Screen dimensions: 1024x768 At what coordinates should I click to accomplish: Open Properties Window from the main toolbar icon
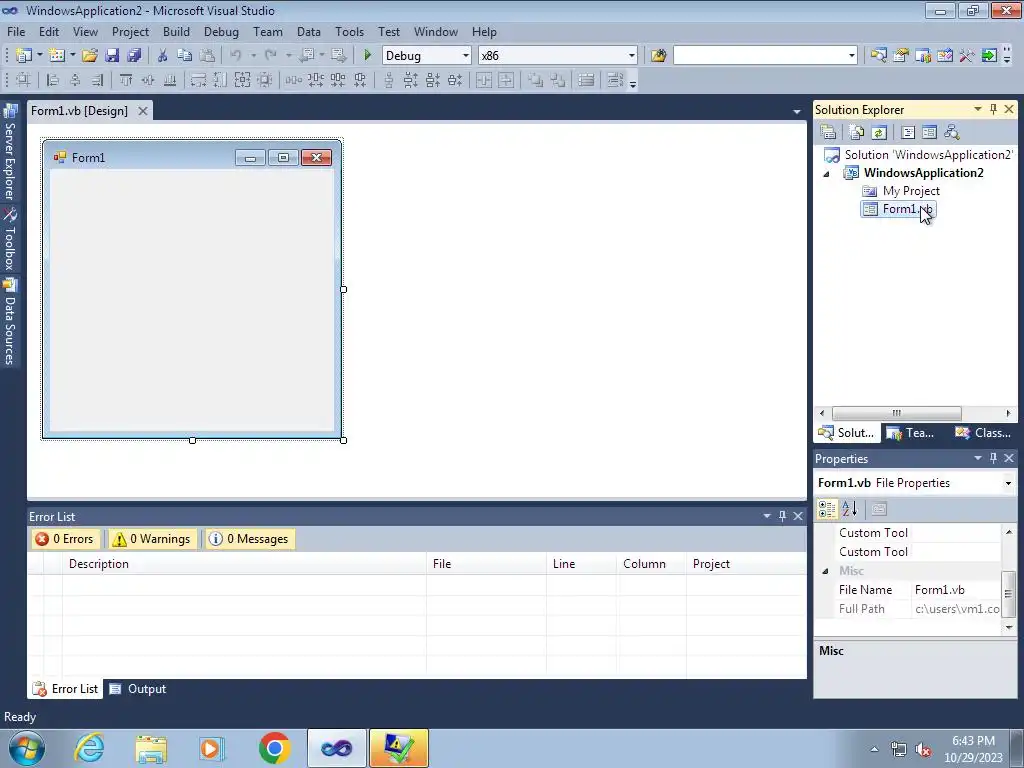[901, 56]
